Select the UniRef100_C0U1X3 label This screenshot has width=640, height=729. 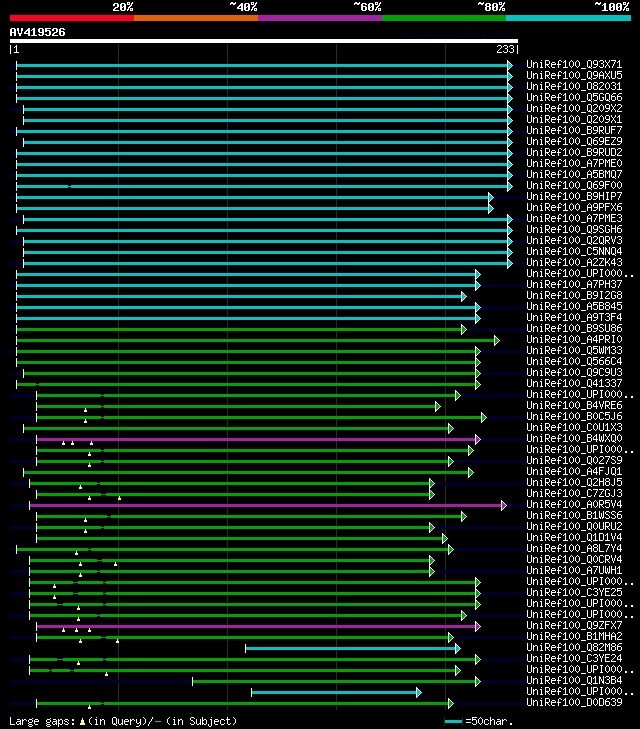(x=574, y=427)
